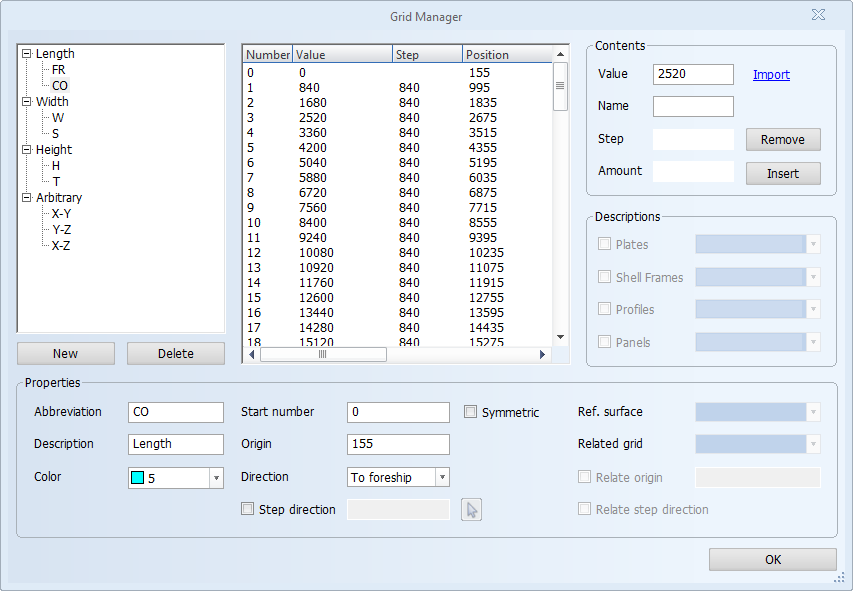Viewport: 853px width, 591px height.
Task: Collapse the Width tree node
Action: 26,102
